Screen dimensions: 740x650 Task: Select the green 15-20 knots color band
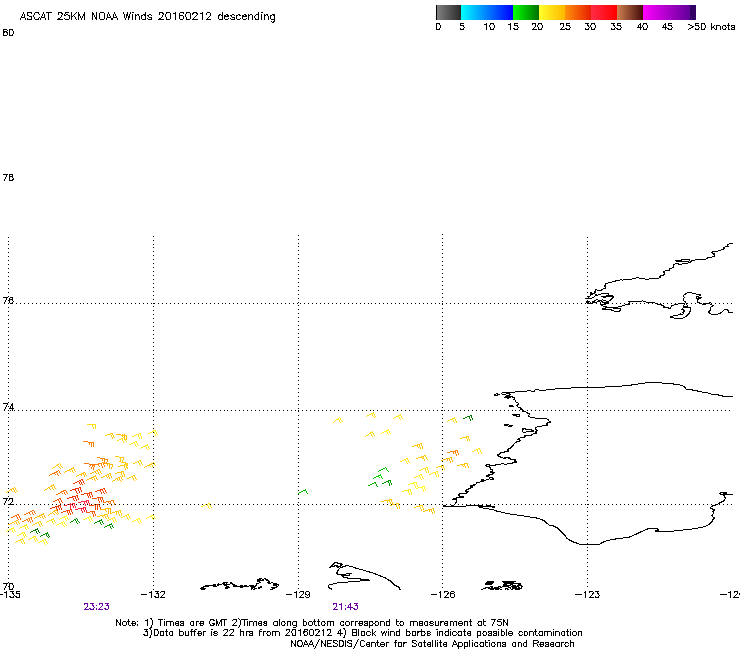coord(526,12)
